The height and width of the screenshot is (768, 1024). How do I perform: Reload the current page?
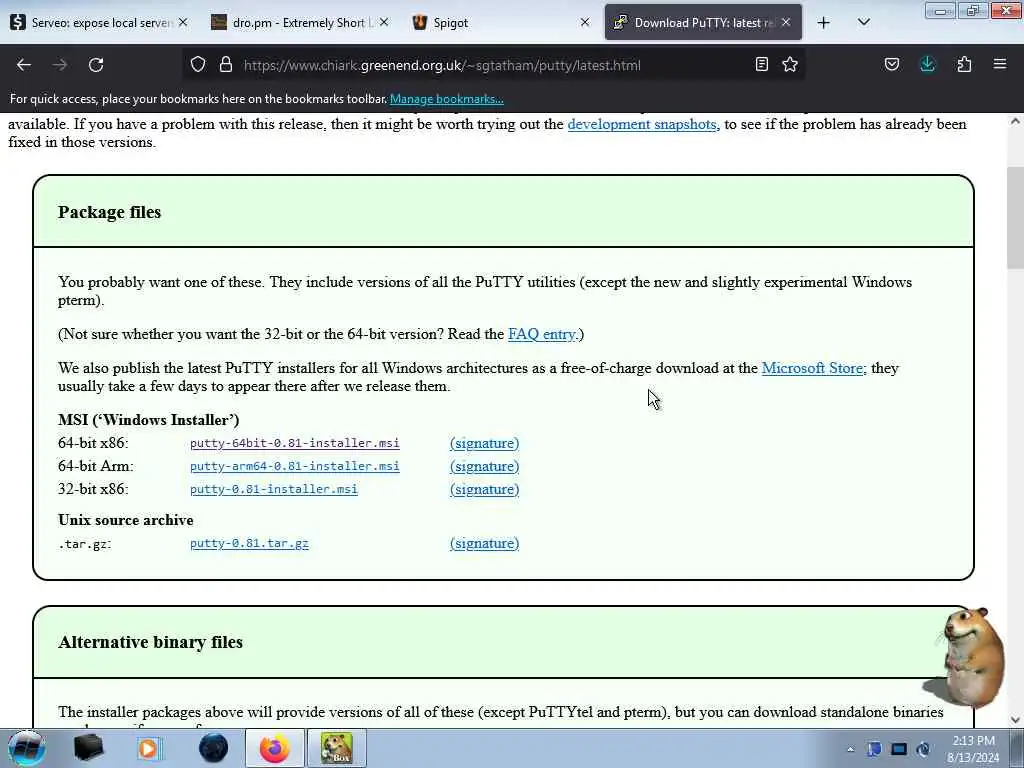[x=96, y=65]
